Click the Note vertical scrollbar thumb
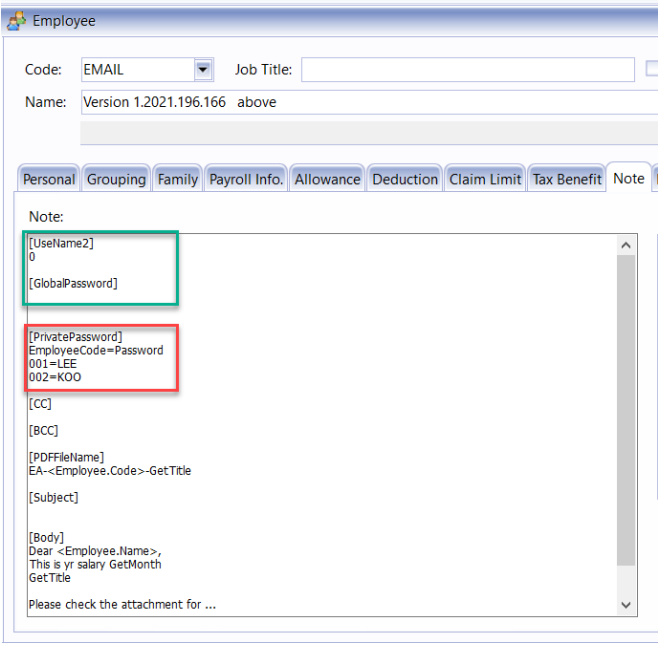Screen dimensions: 658x647 point(626,410)
